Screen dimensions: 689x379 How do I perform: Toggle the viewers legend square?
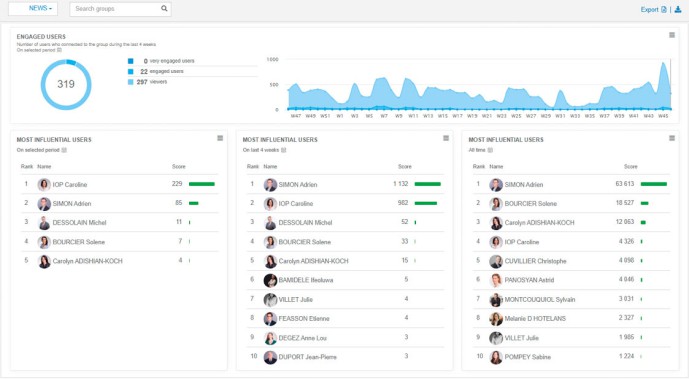point(131,82)
